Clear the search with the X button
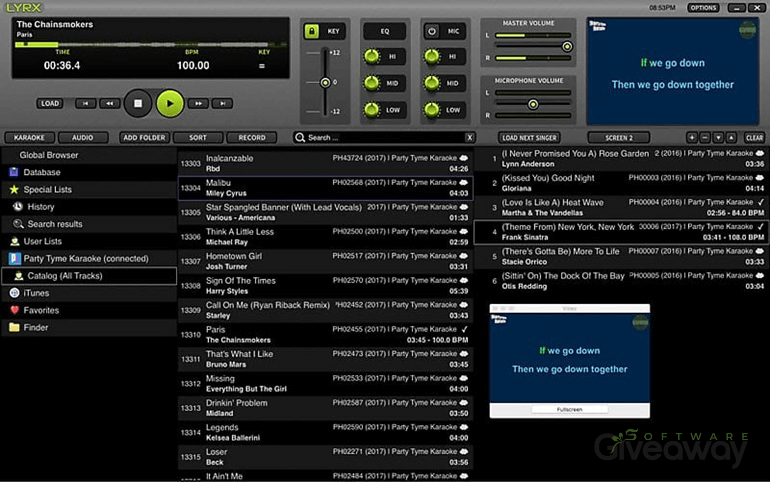This screenshot has height=482, width=770. coord(469,137)
